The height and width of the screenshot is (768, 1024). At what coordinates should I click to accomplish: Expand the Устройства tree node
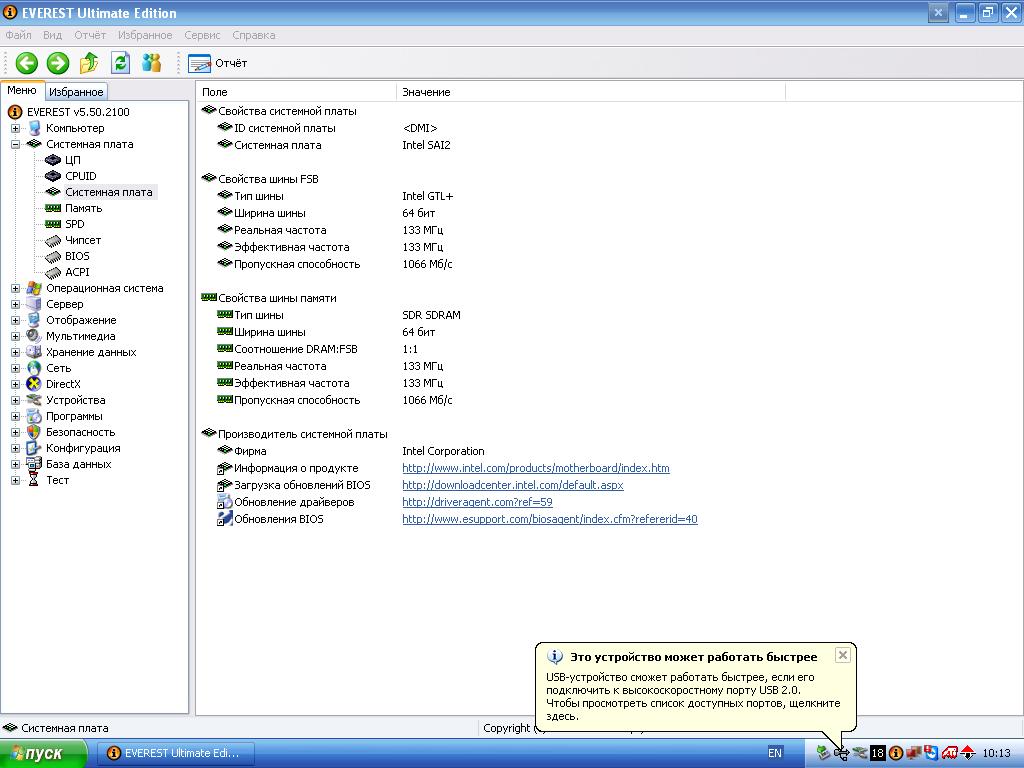click(x=15, y=400)
